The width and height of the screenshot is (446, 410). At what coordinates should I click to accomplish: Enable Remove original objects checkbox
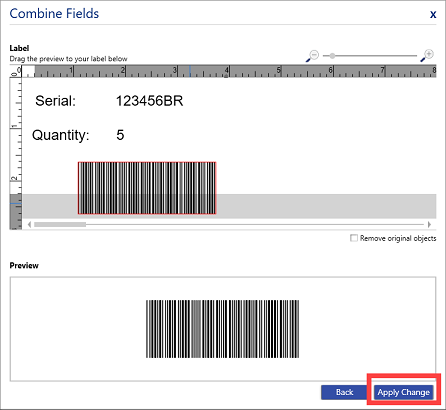pyautogui.click(x=354, y=238)
